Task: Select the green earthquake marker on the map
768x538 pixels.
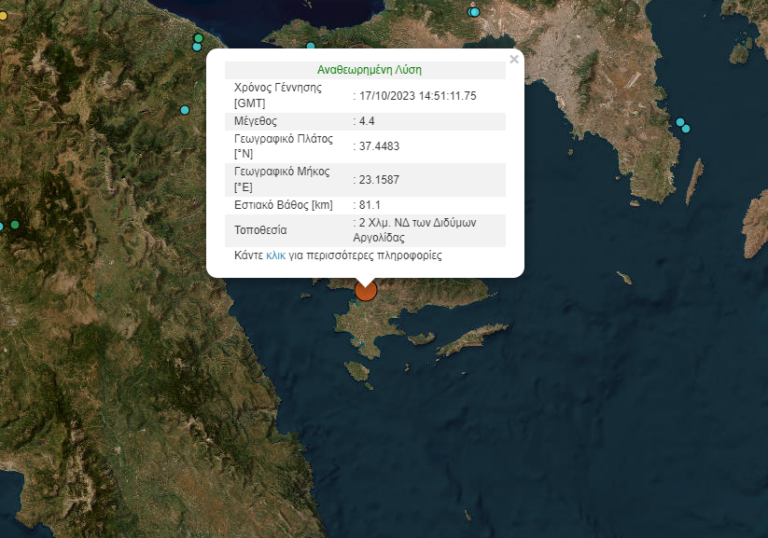Action: coord(198,38)
